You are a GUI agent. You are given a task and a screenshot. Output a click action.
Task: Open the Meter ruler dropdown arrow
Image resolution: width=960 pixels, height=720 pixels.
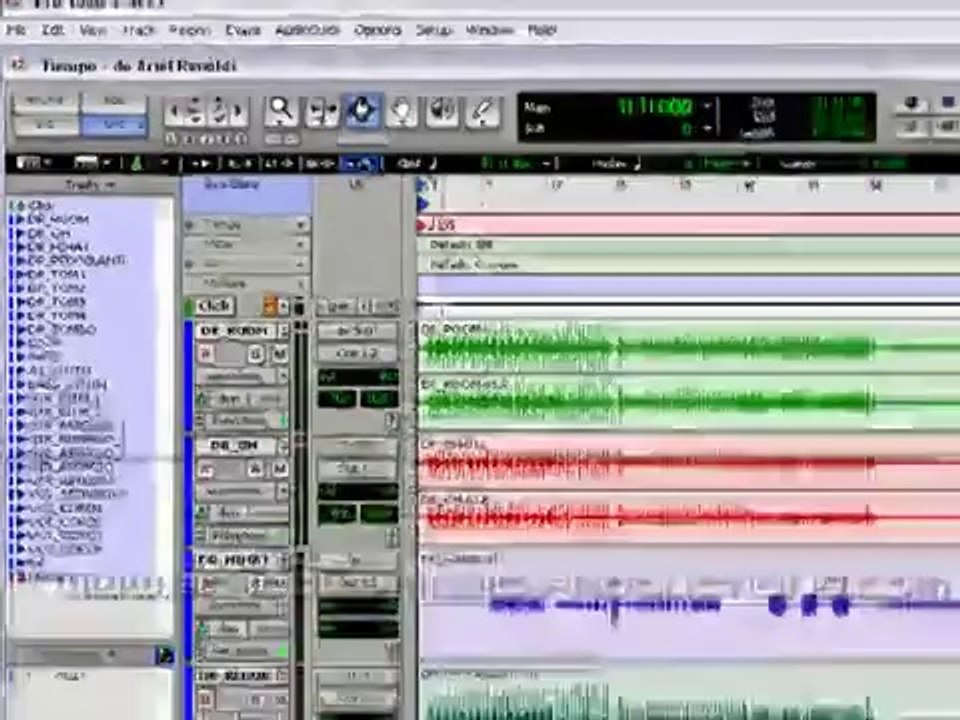coord(301,245)
